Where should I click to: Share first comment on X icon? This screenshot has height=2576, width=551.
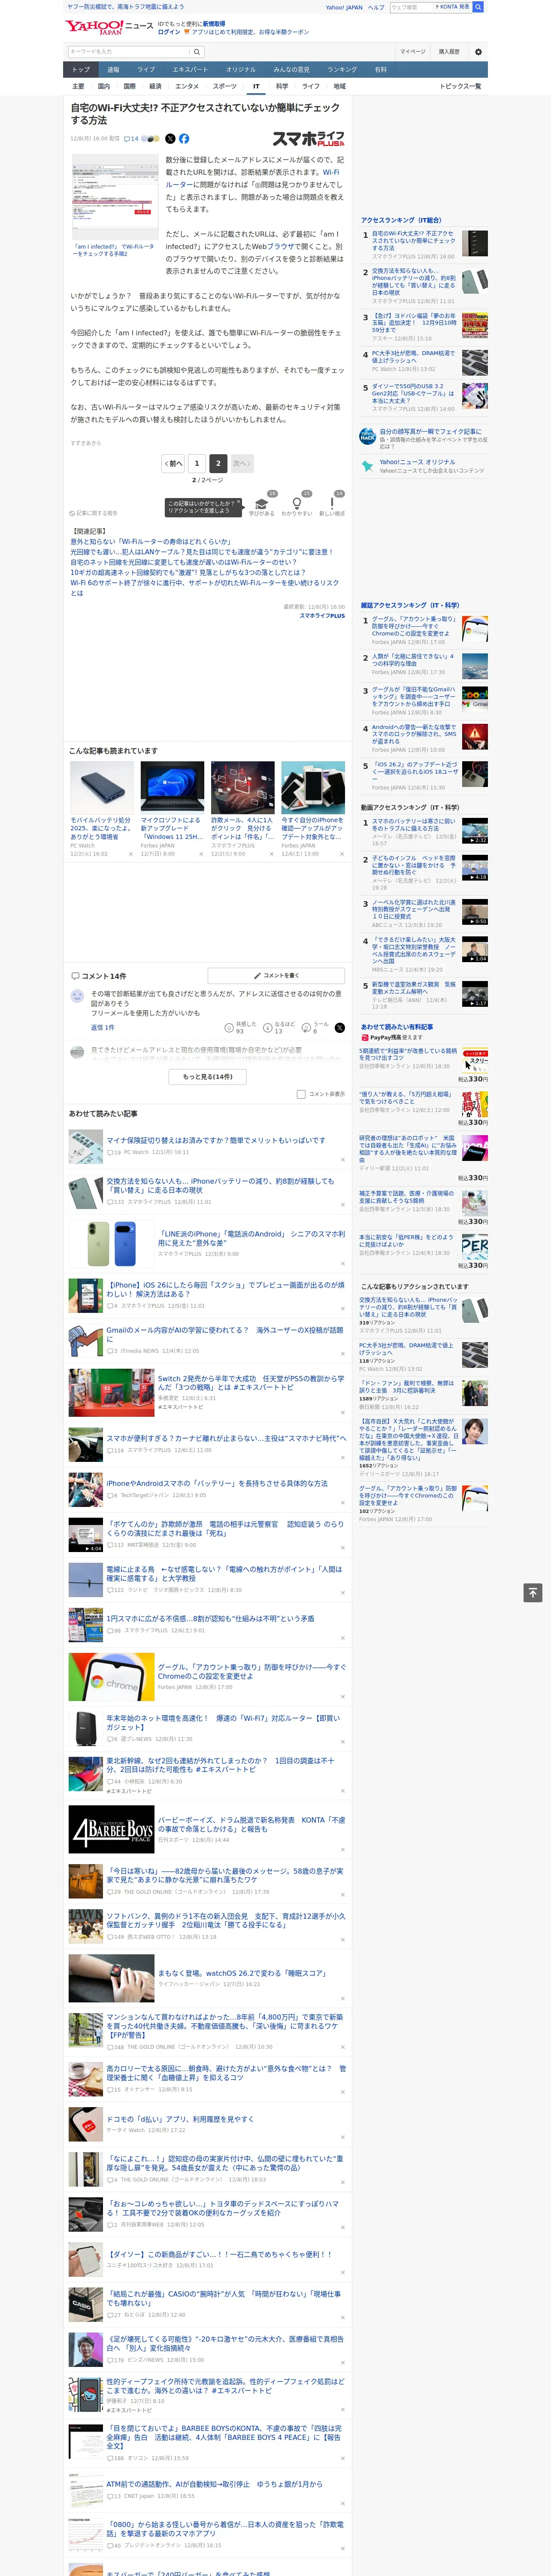pyautogui.click(x=339, y=1028)
